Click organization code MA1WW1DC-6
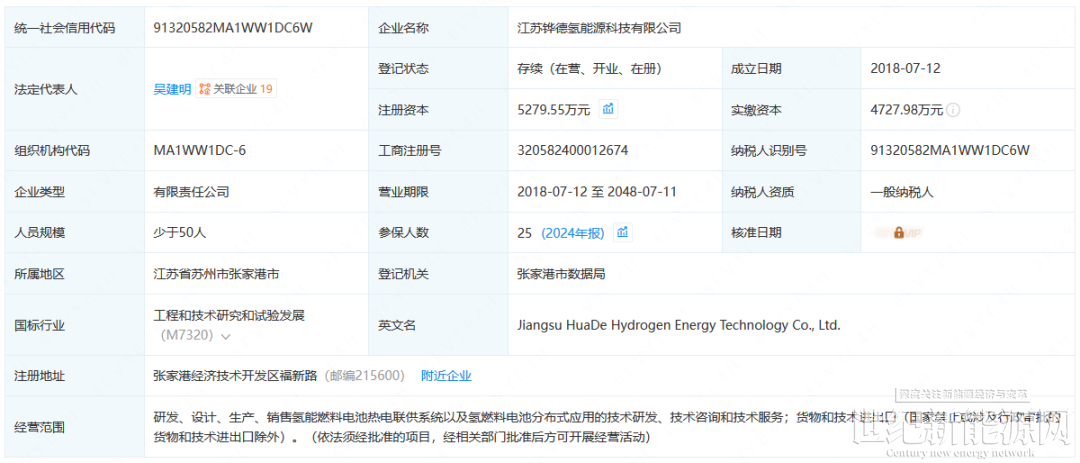The height and width of the screenshot is (463, 1080). click(x=199, y=151)
